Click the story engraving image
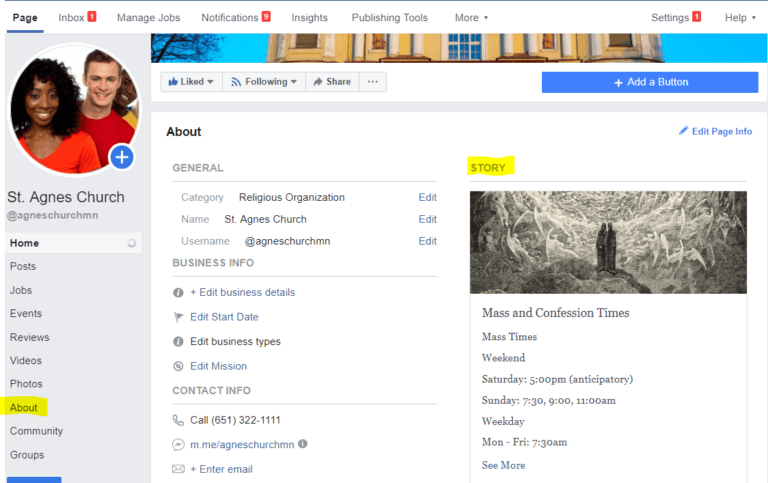768x483 pixels. pos(608,242)
